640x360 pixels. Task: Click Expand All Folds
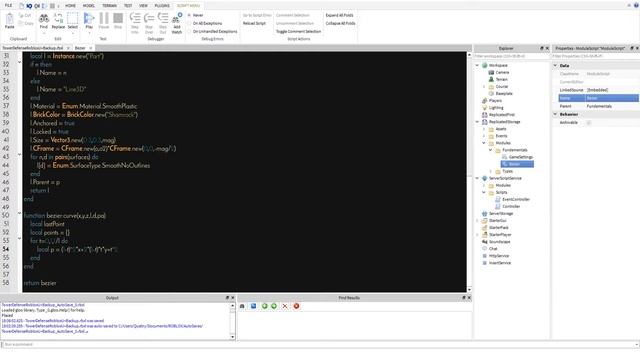coord(340,15)
